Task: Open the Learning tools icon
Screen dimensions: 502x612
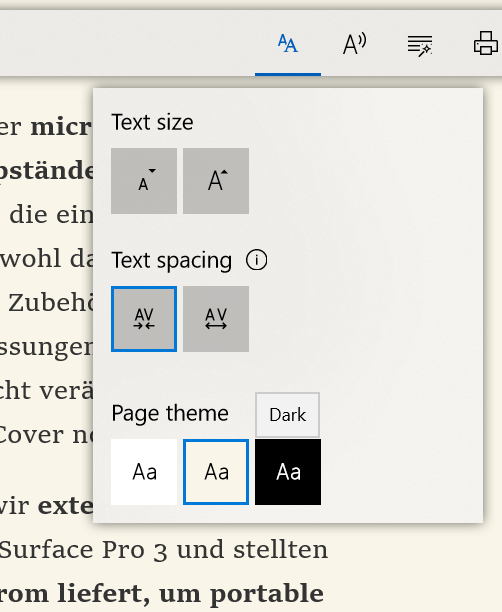Action: (x=420, y=46)
